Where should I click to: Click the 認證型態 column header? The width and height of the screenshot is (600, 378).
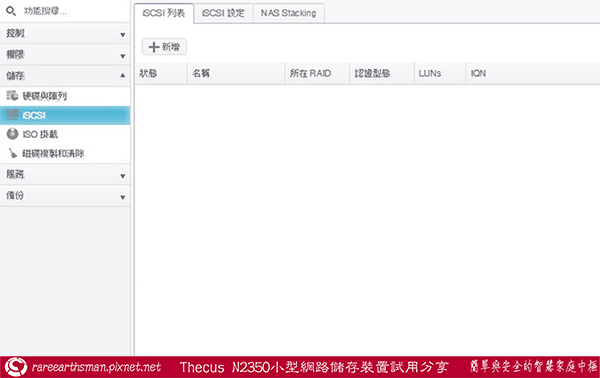point(382,73)
